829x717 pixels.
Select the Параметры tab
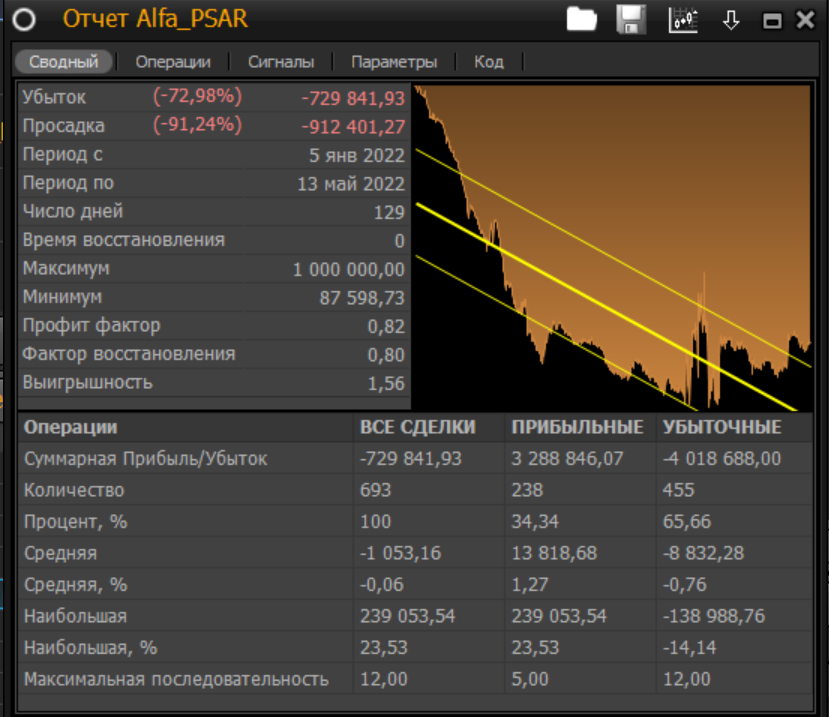coord(394,61)
